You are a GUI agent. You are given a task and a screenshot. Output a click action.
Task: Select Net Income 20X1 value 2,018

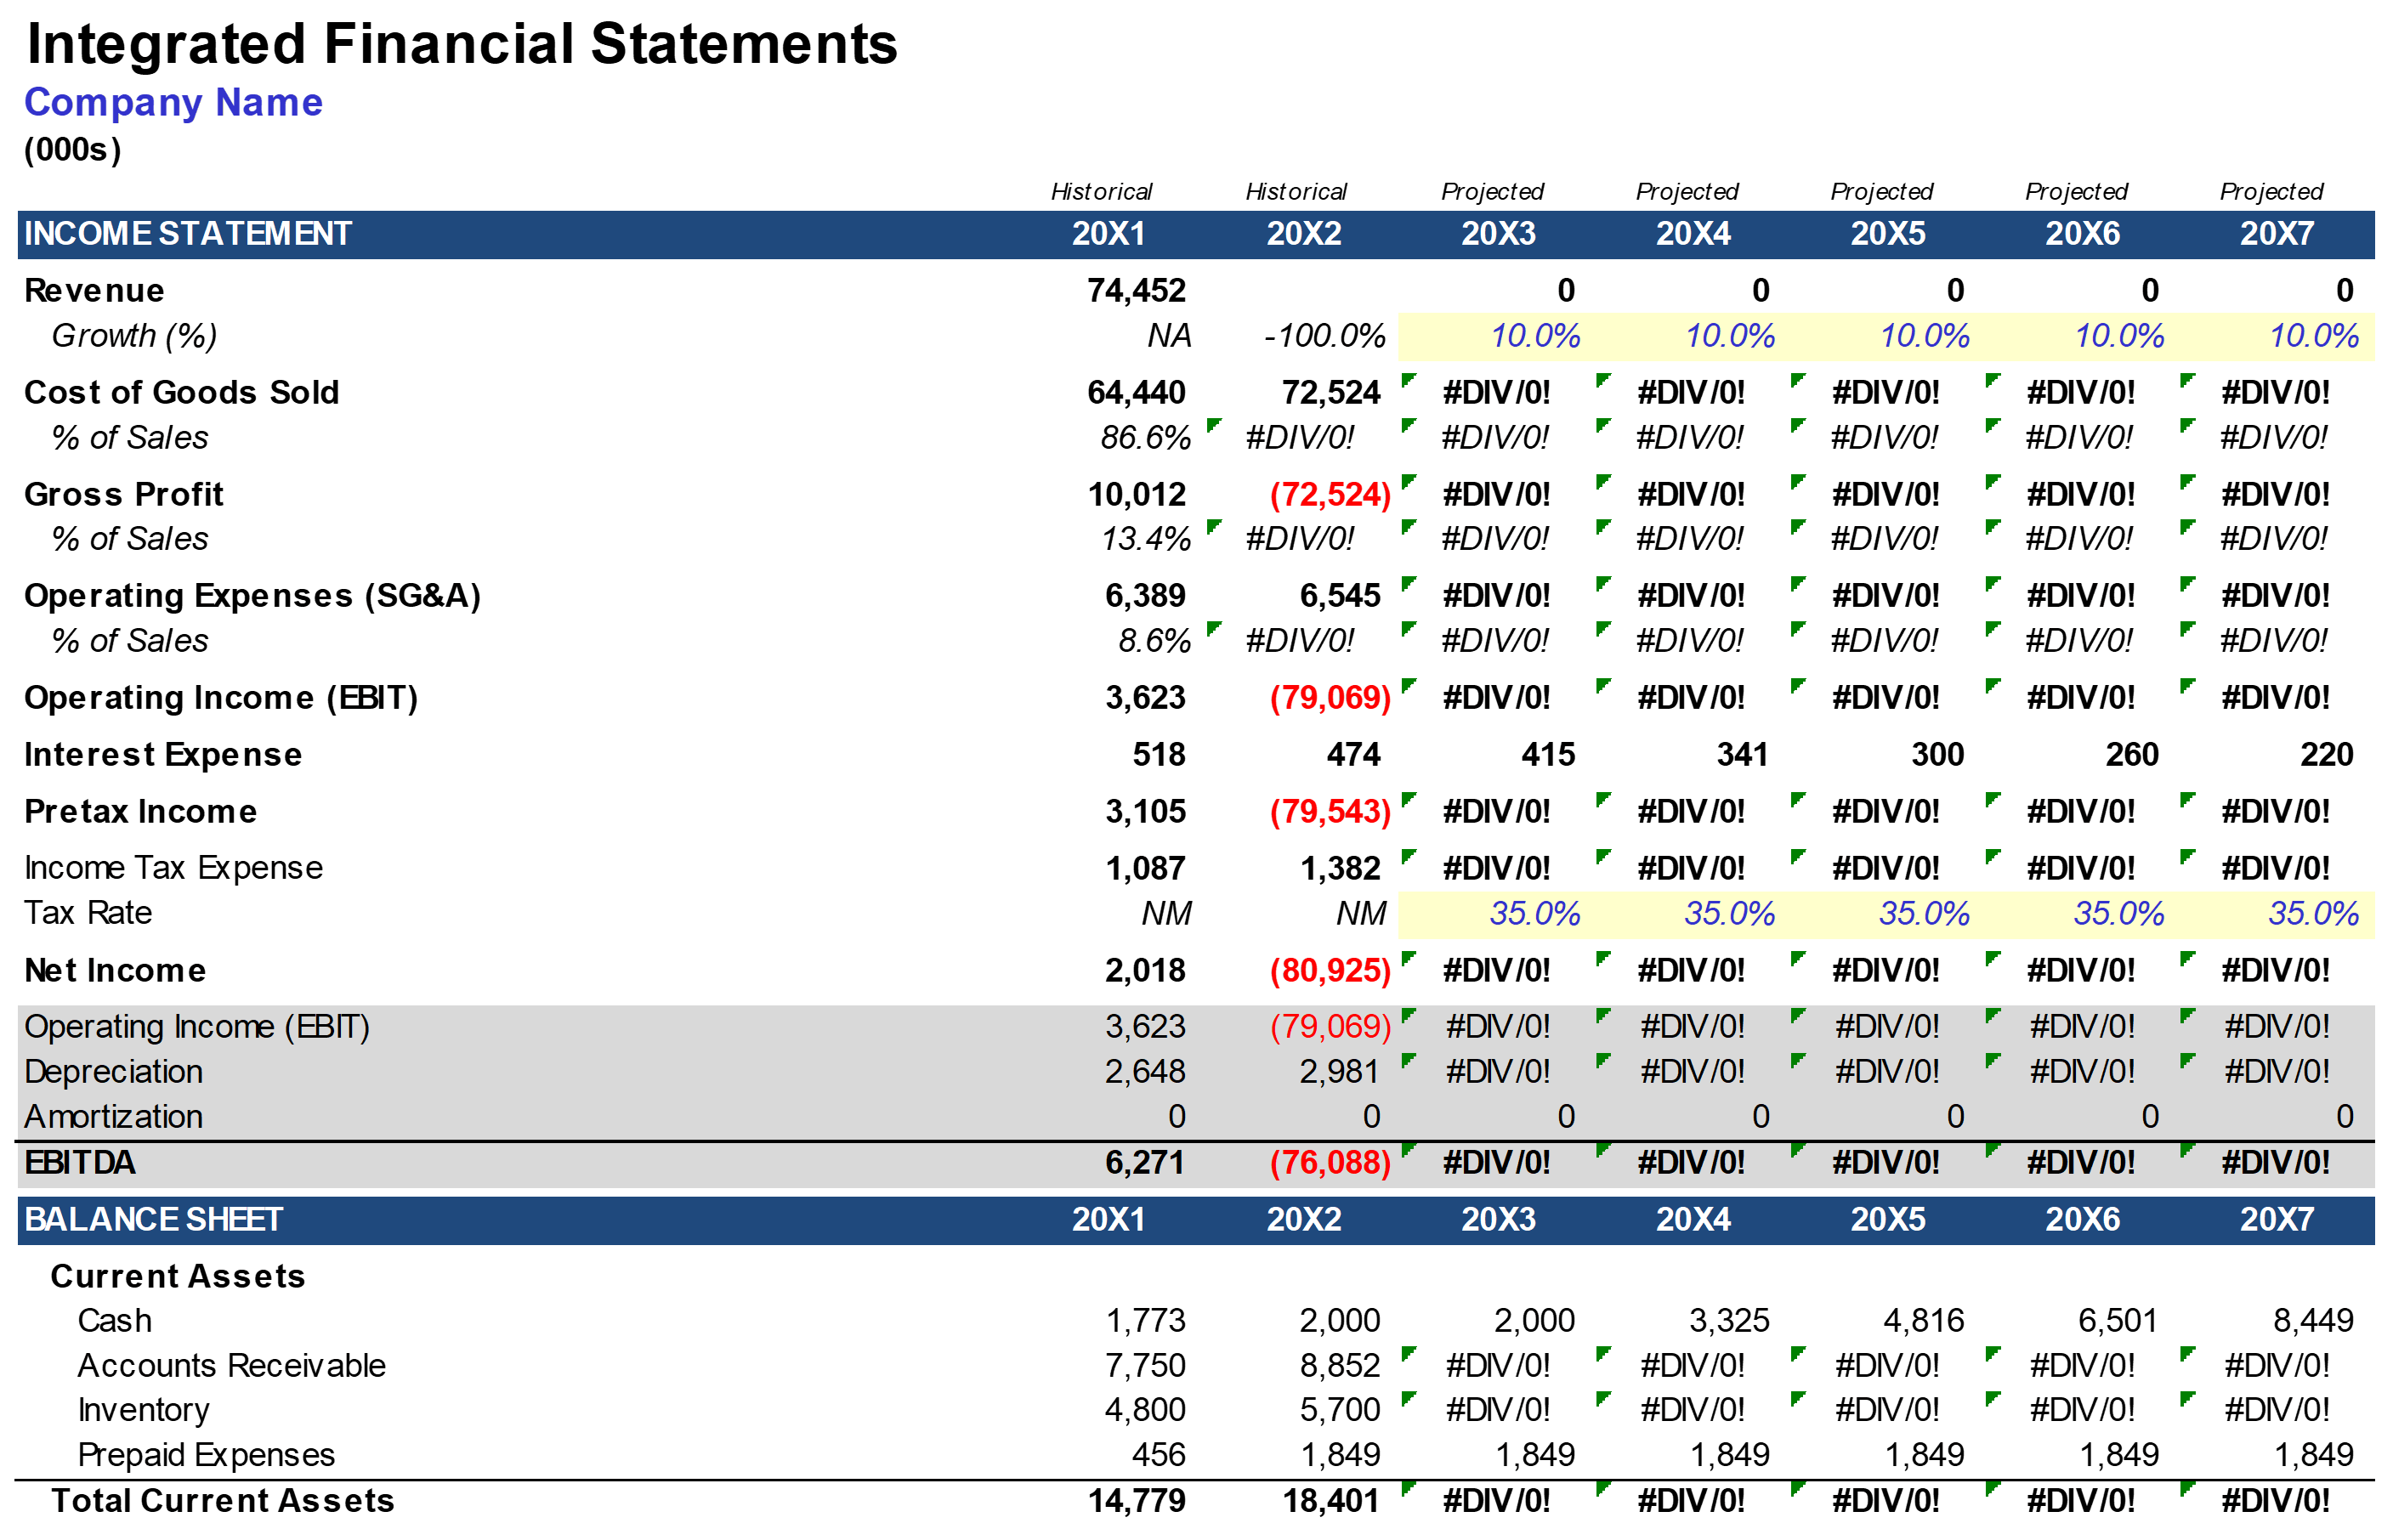pos(1145,971)
